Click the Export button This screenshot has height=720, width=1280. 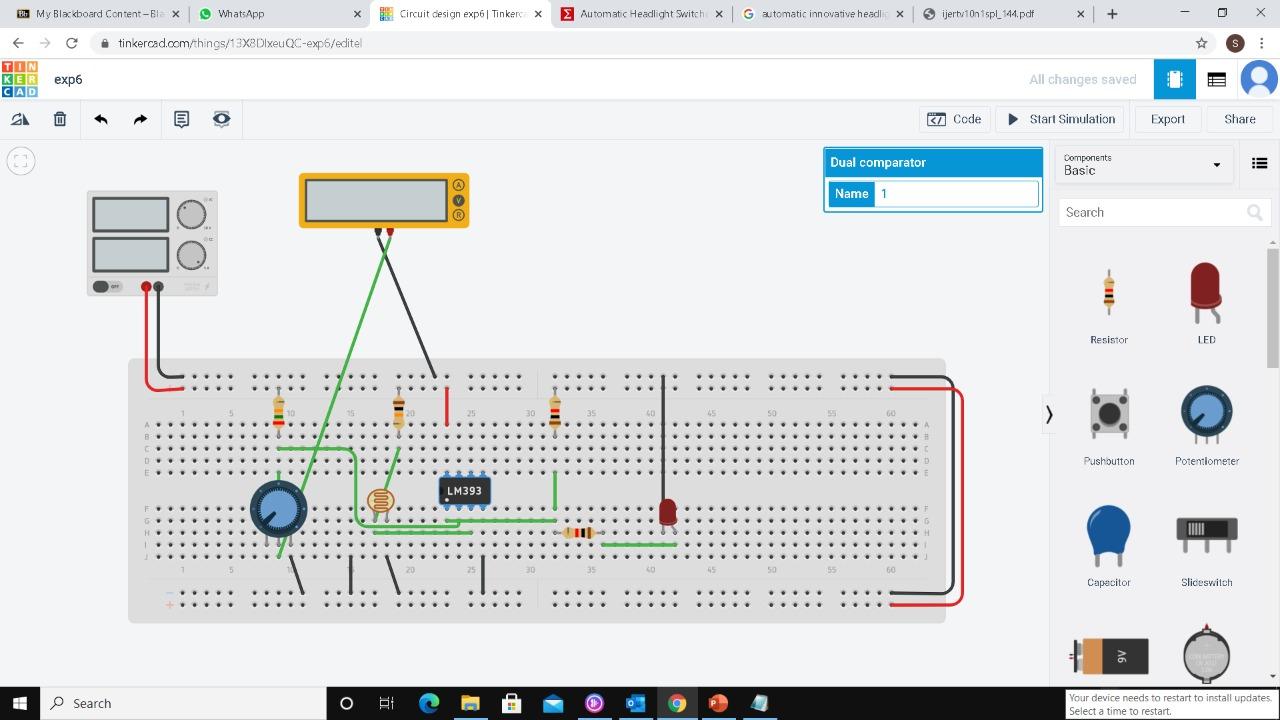coord(1167,119)
